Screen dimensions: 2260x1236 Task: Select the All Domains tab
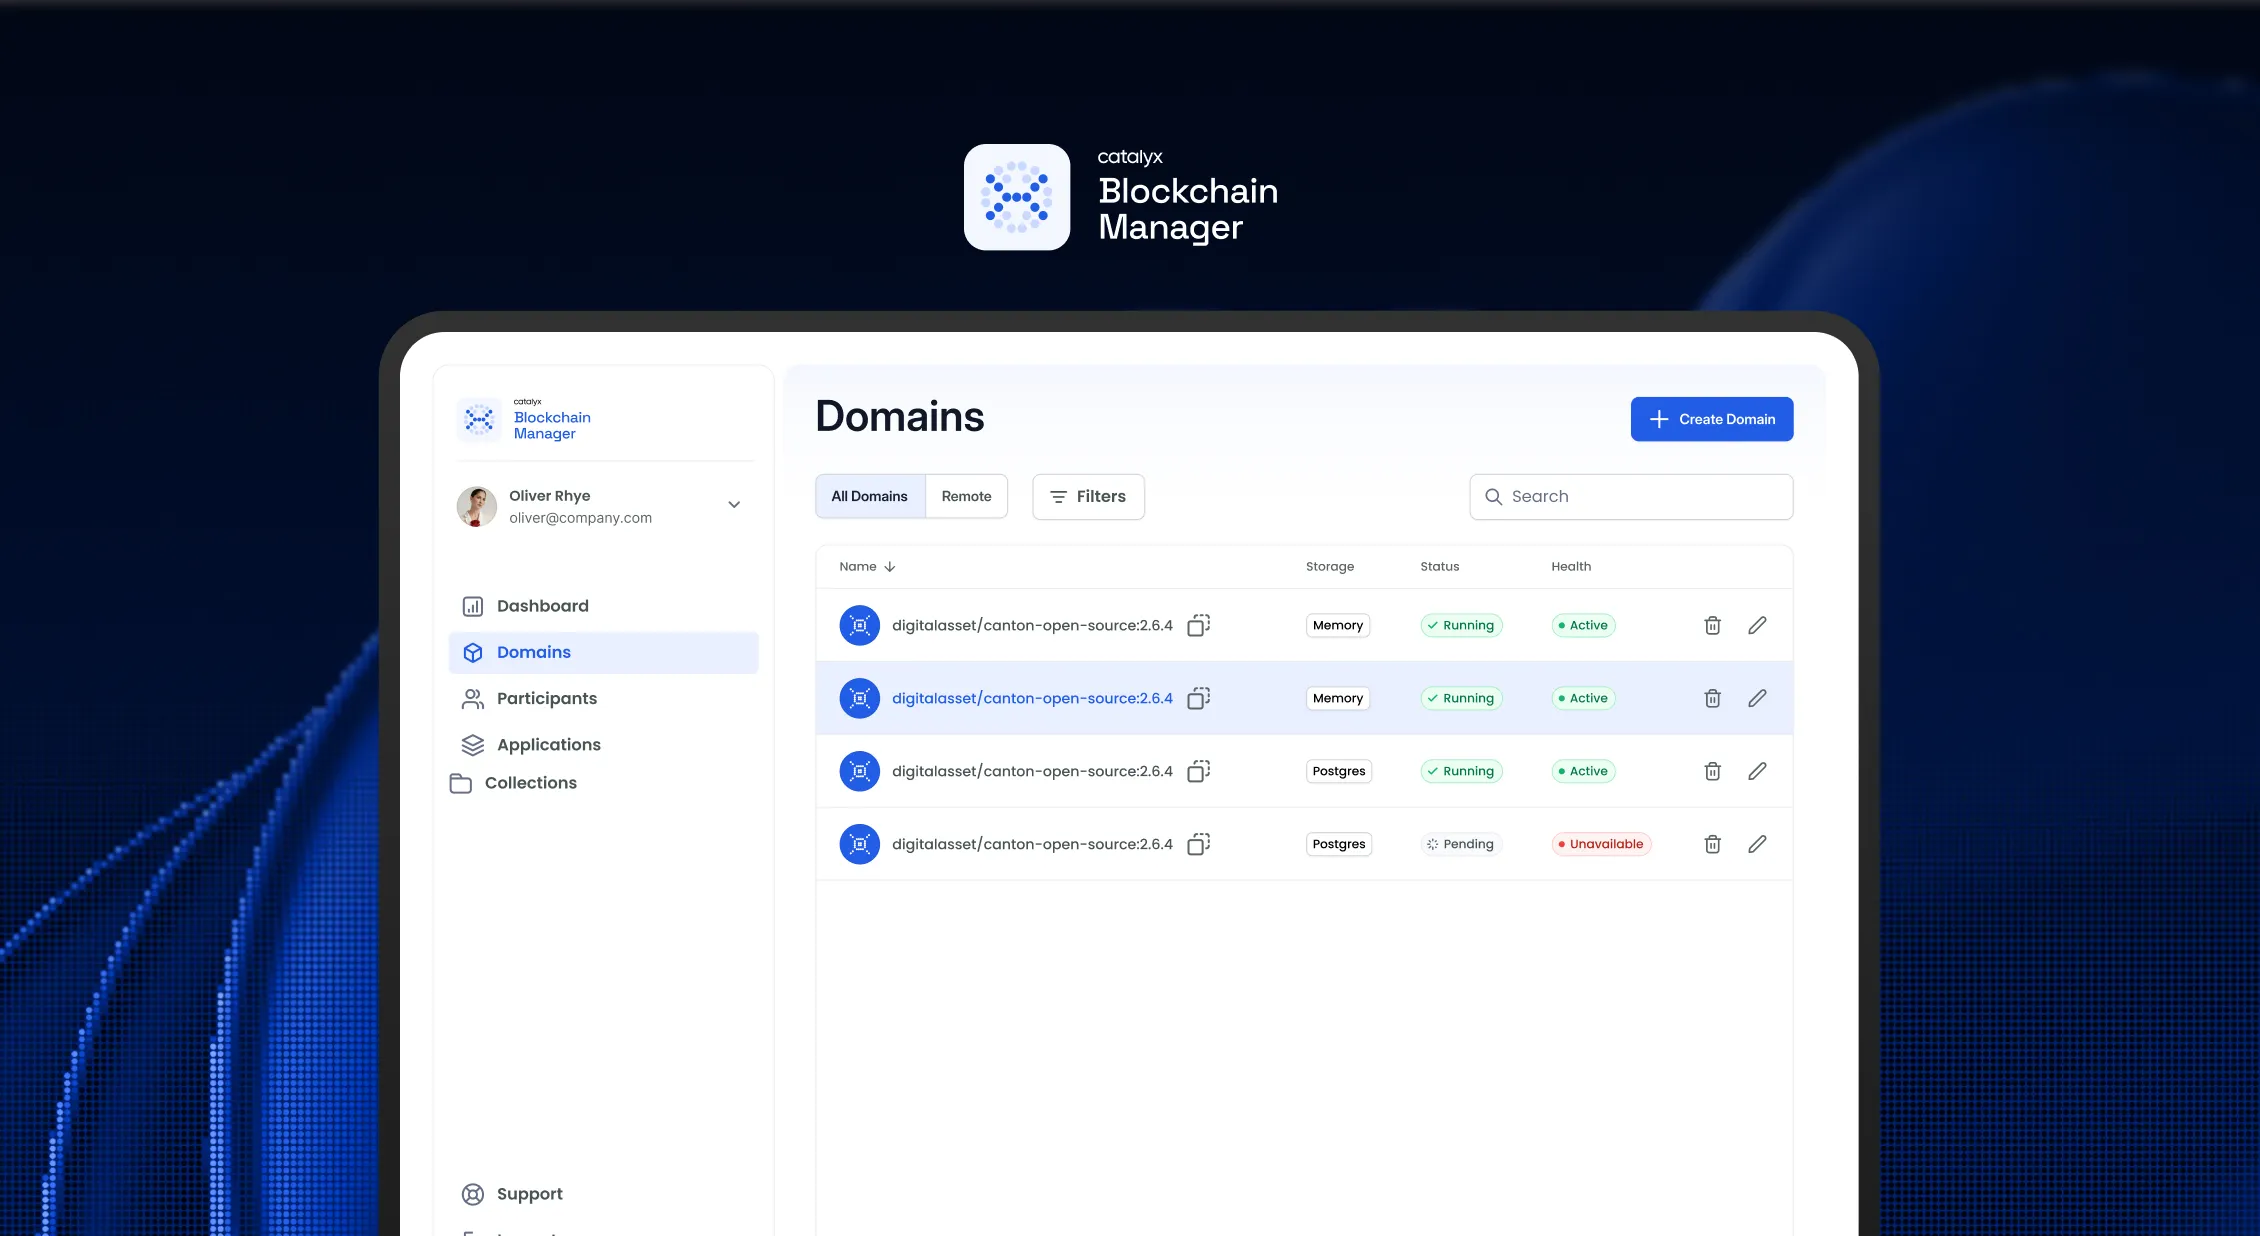click(x=868, y=496)
